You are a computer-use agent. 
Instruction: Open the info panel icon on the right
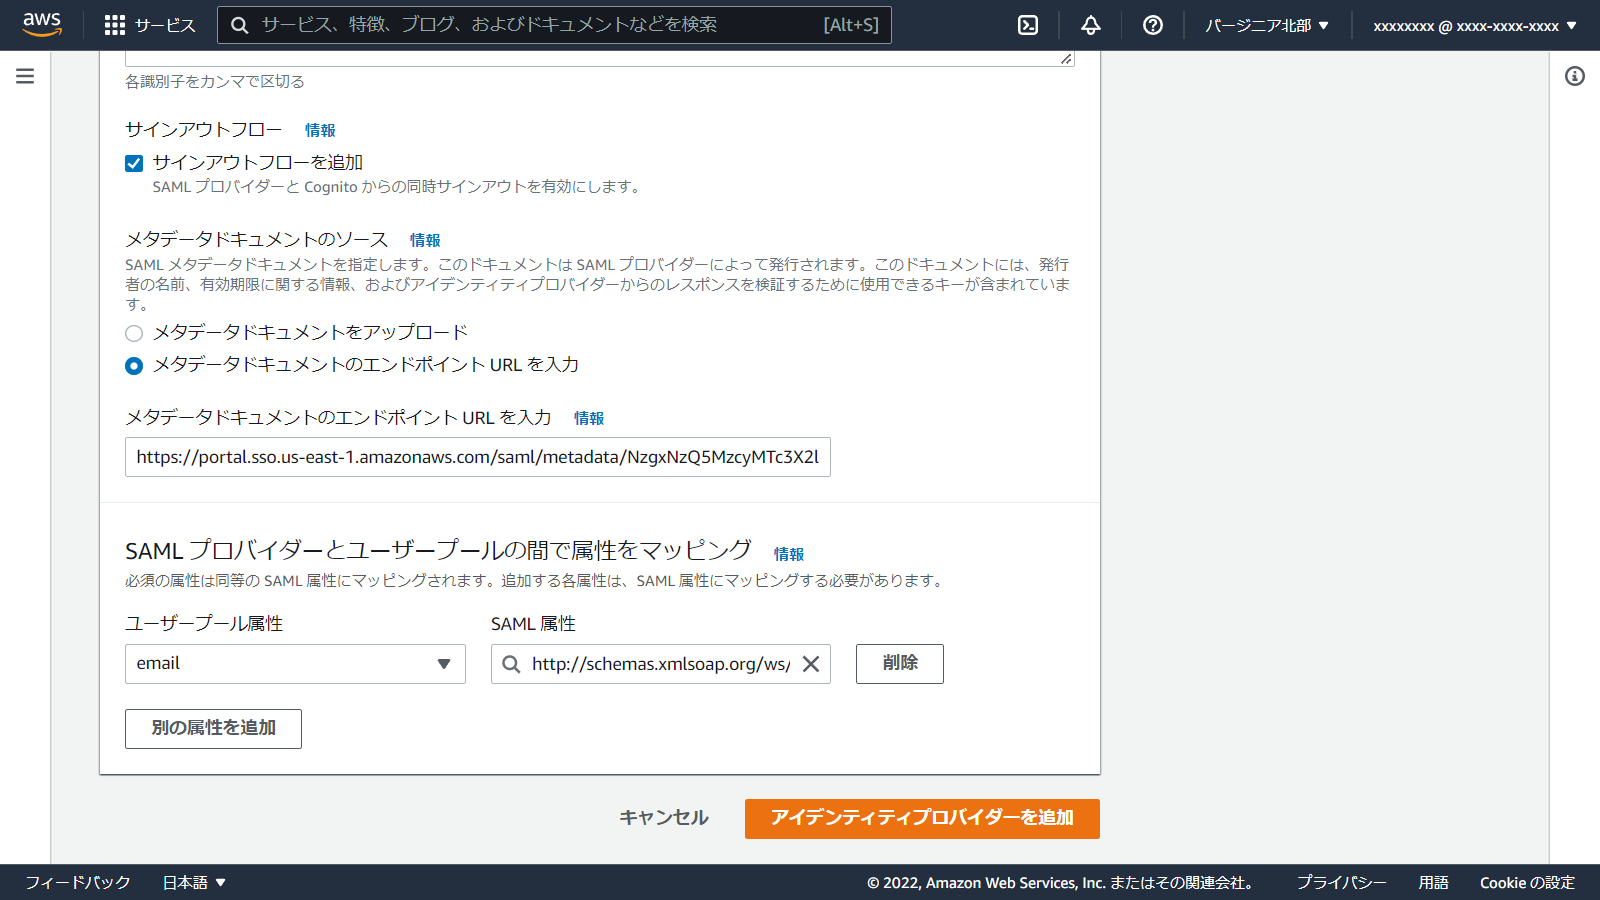tap(1577, 76)
